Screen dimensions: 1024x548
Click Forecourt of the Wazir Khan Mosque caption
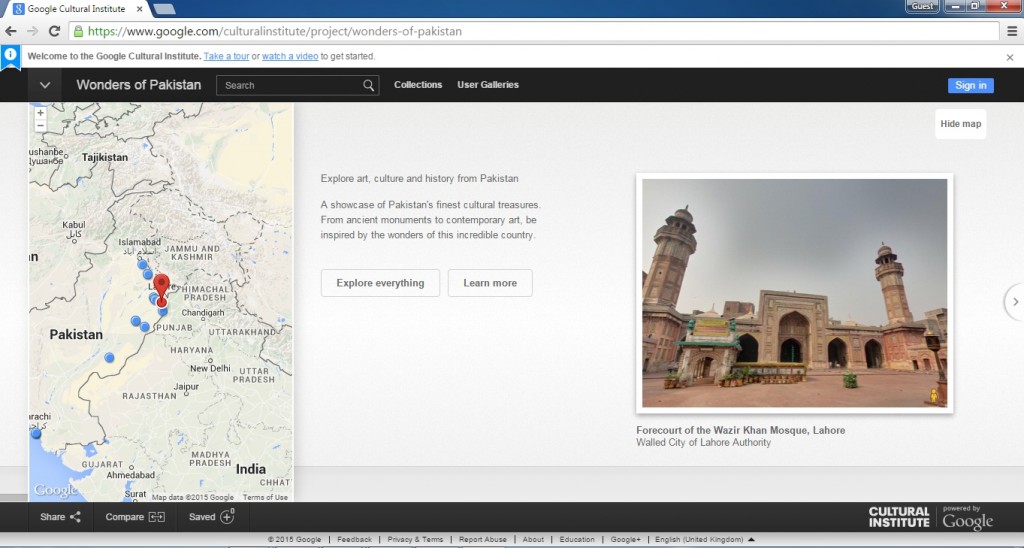(741, 430)
